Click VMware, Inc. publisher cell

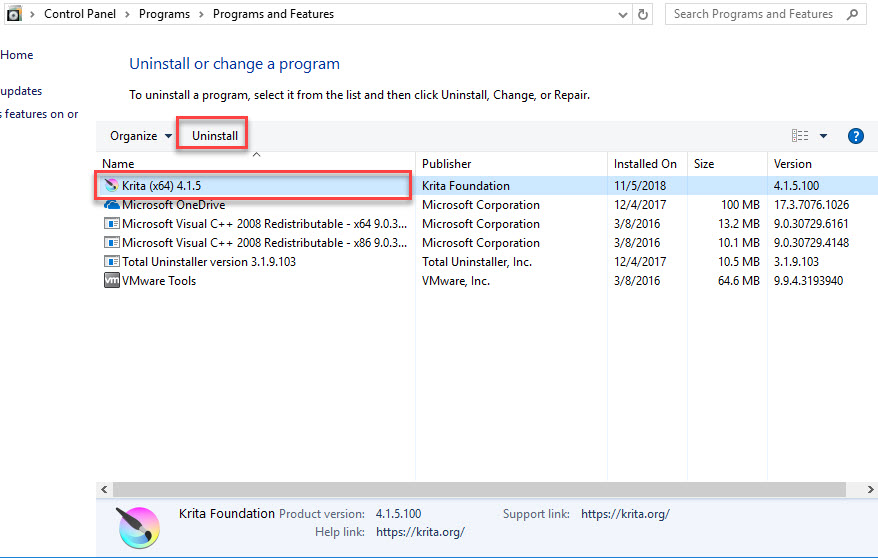(456, 281)
